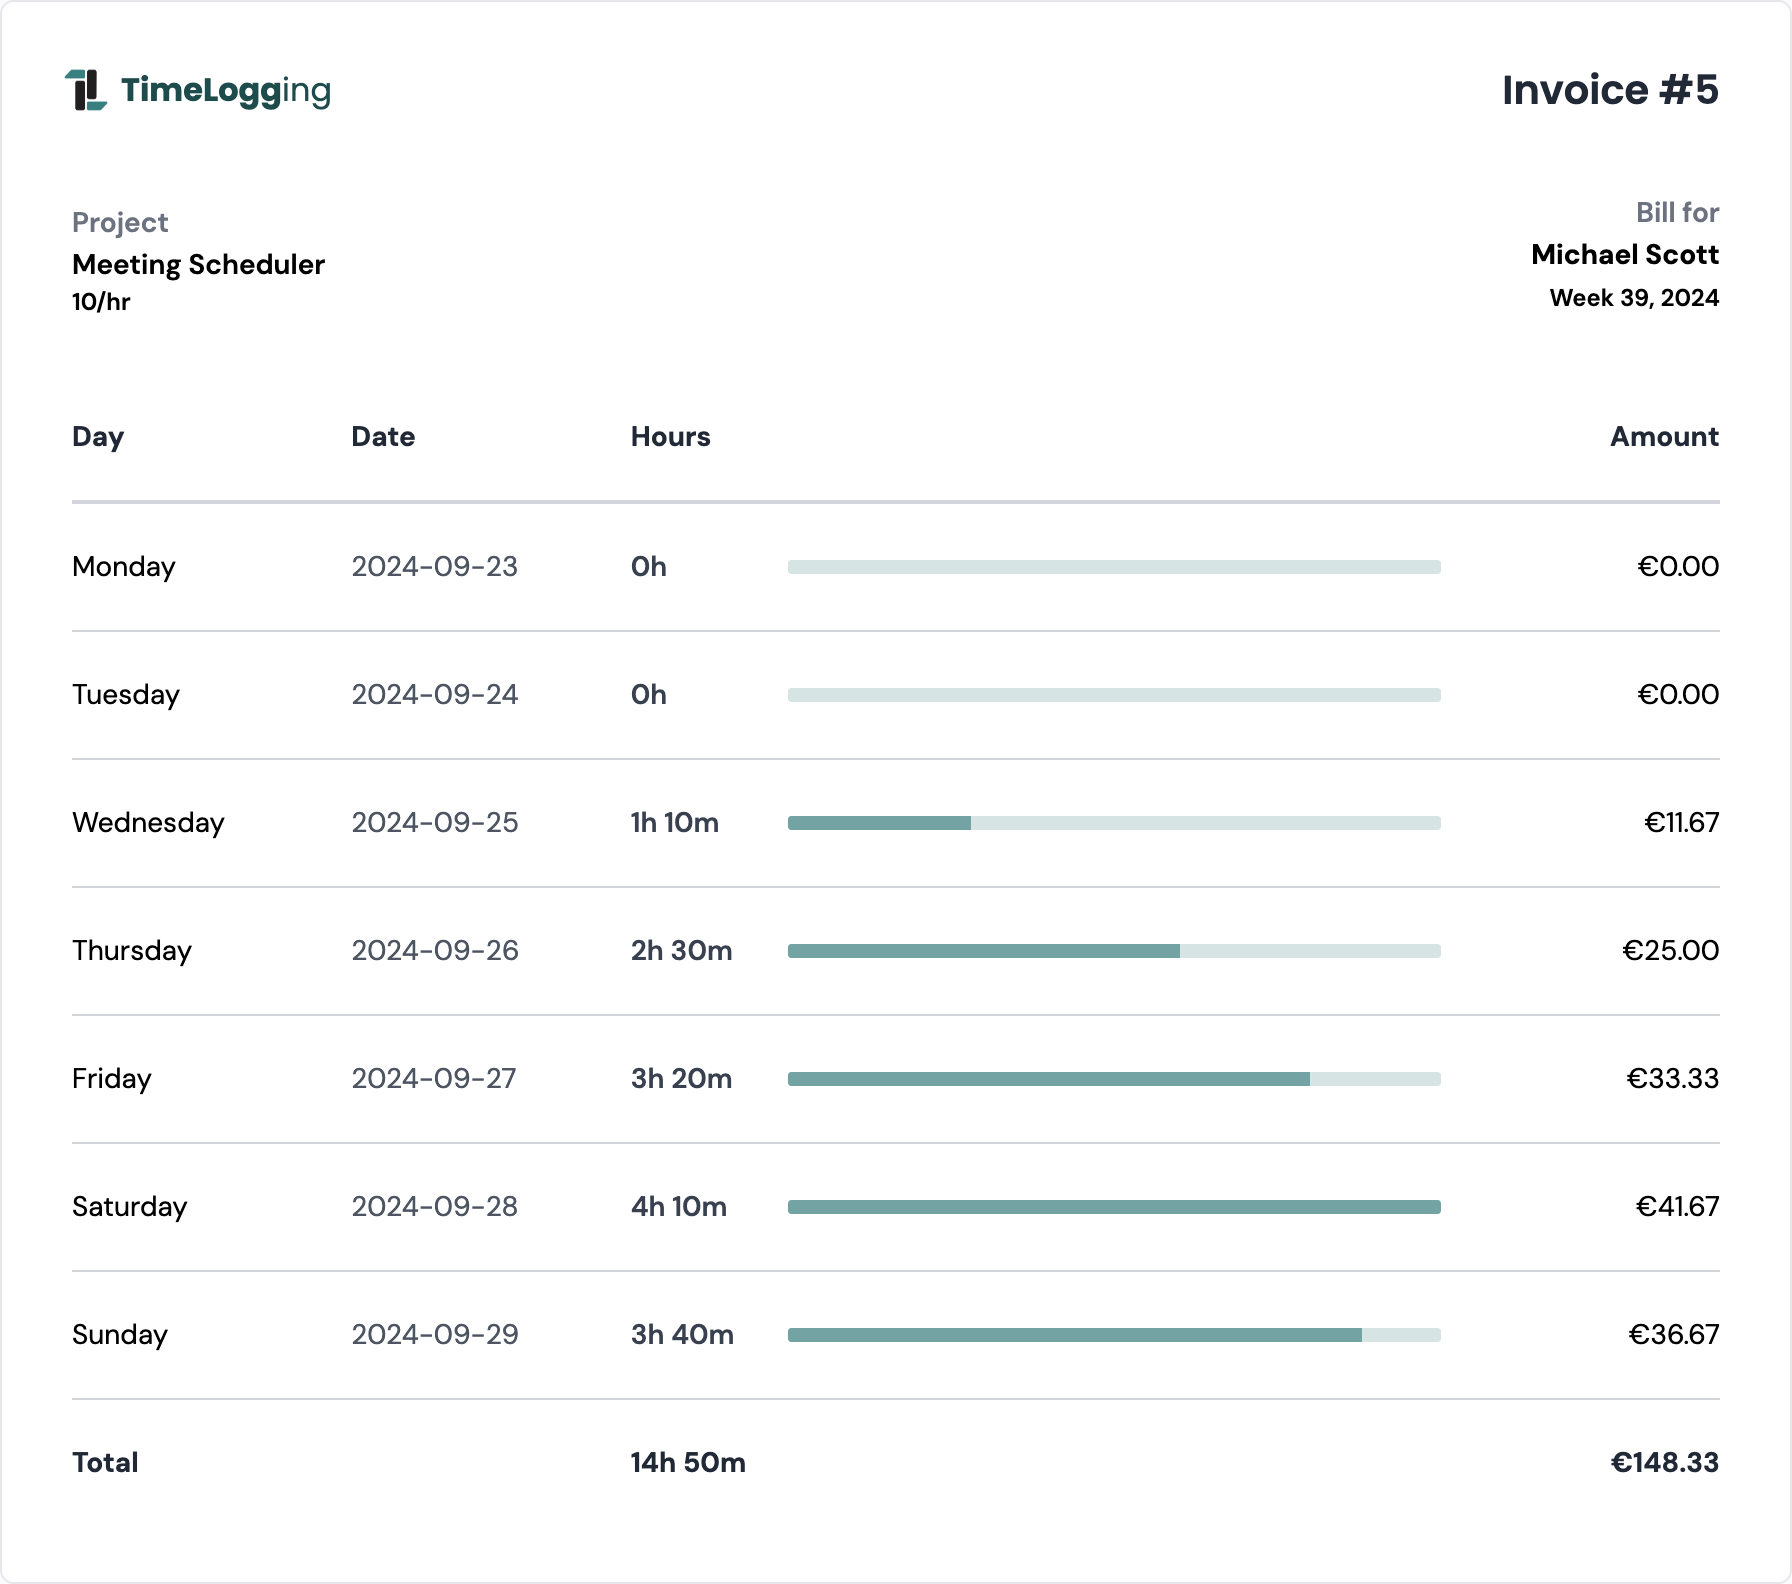
Task: Select the 'Thursday' row label
Action: (132, 951)
